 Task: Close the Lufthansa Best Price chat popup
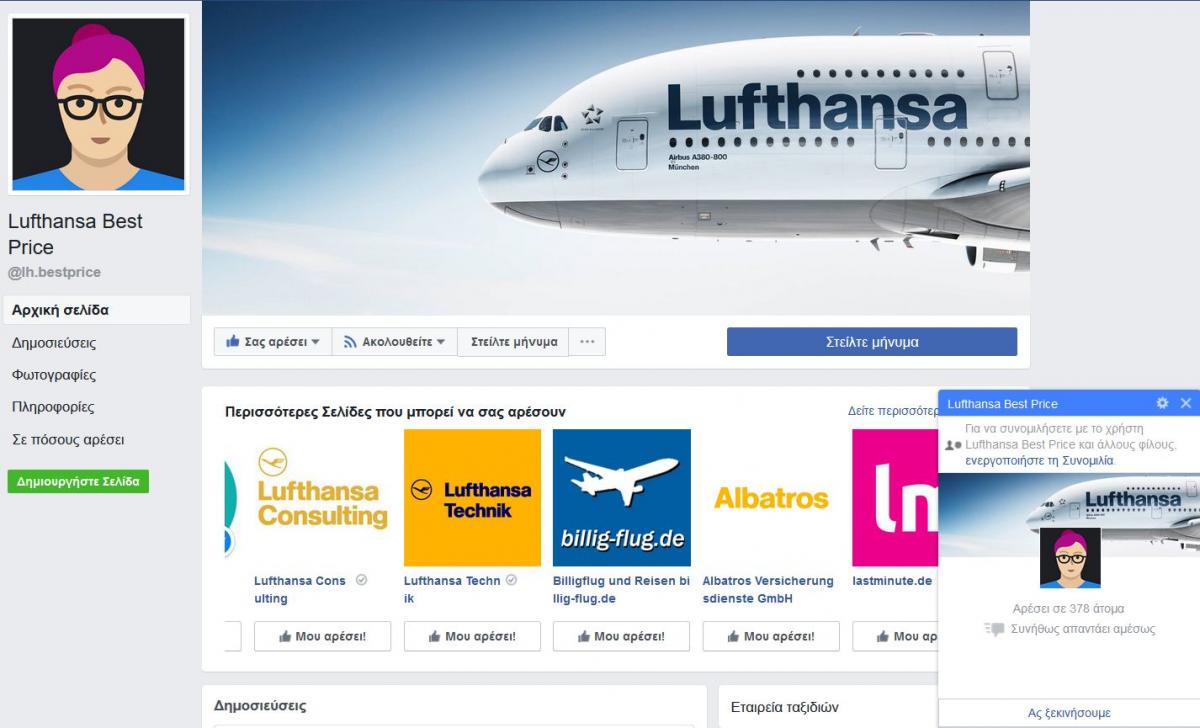1186,403
